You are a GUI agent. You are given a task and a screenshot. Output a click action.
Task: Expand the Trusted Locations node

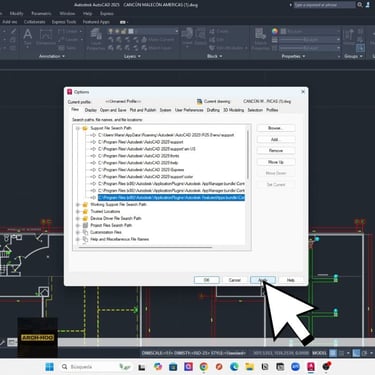pos(78,212)
